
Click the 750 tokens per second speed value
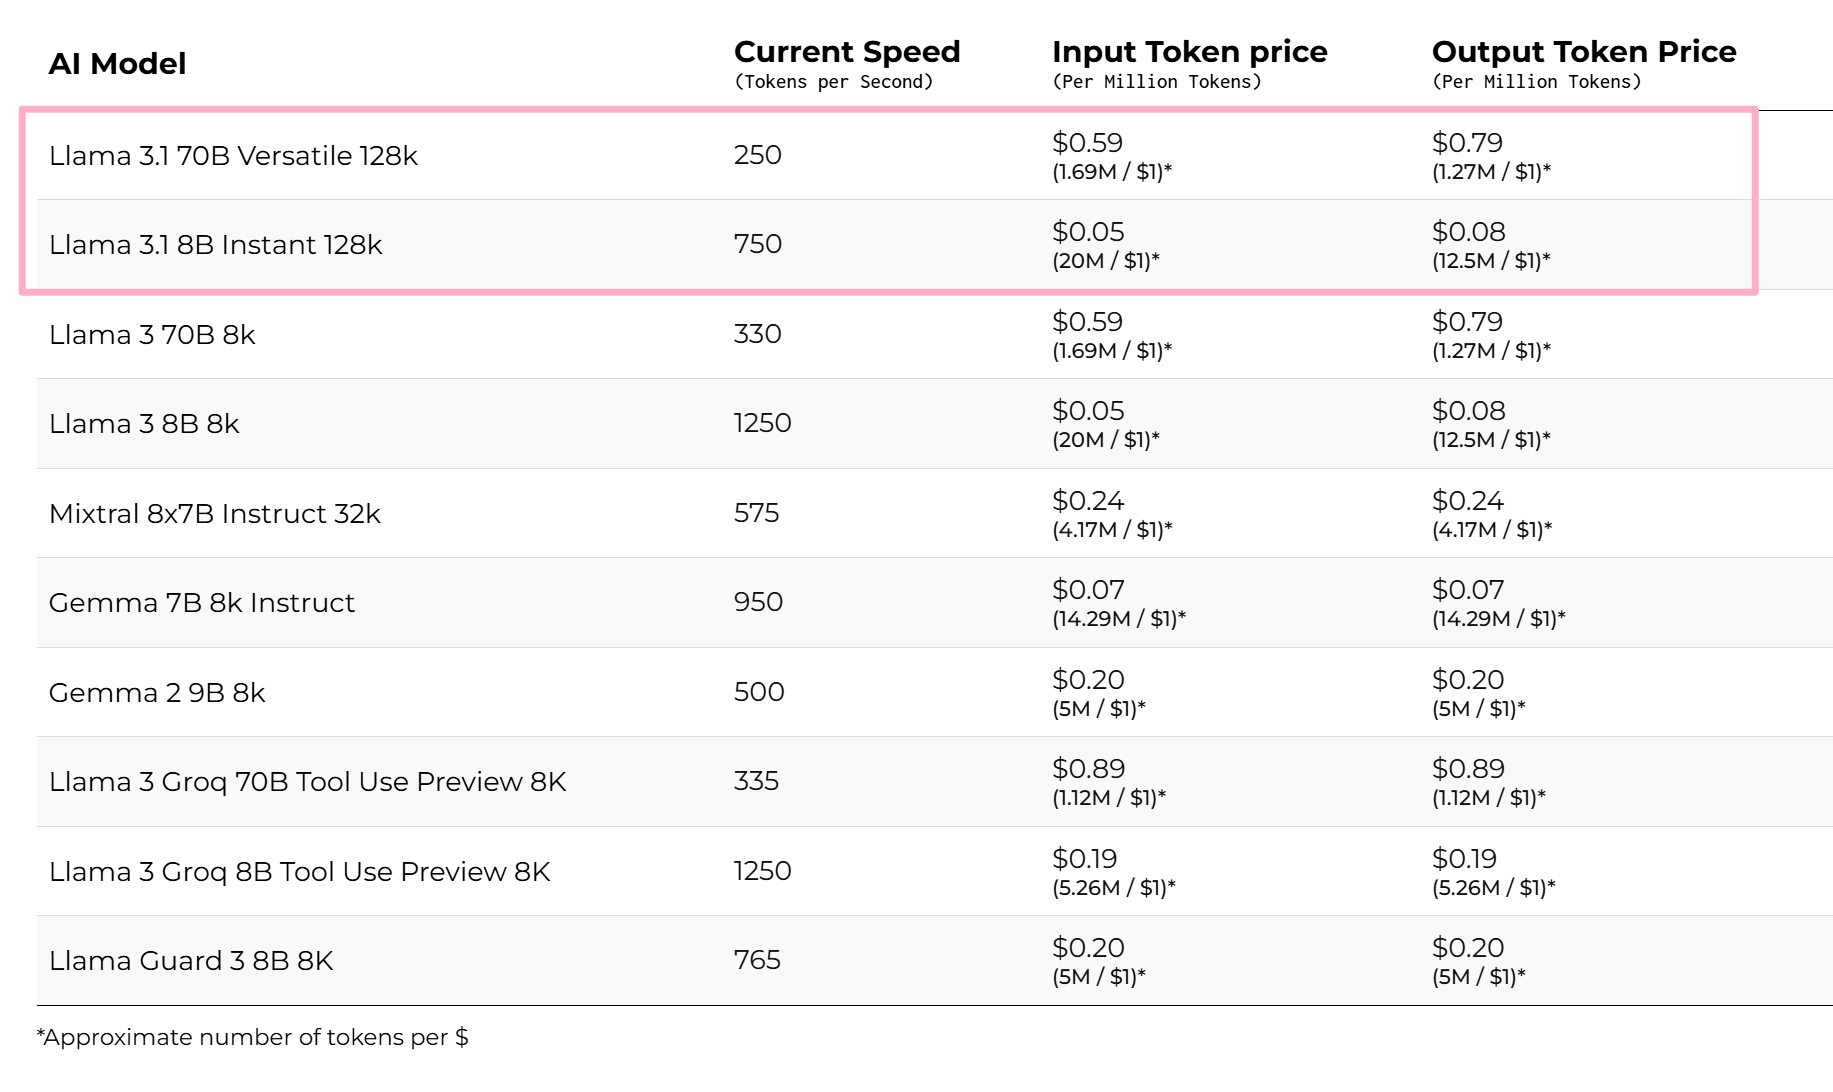coord(758,244)
